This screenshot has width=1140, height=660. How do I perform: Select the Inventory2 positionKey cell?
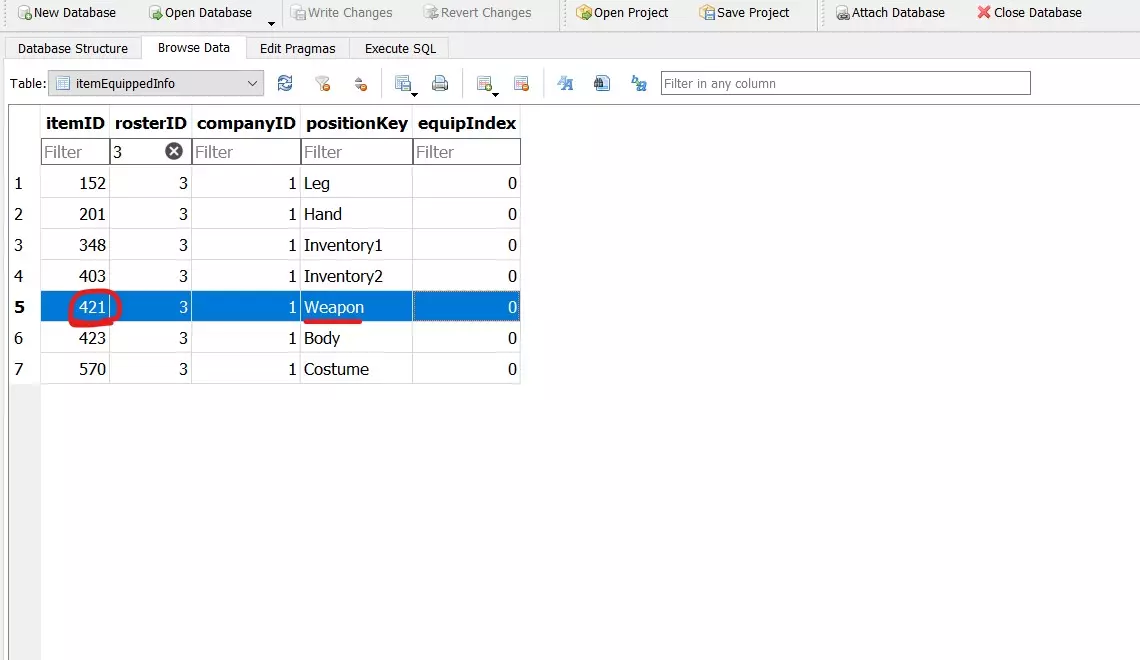coord(356,275)
